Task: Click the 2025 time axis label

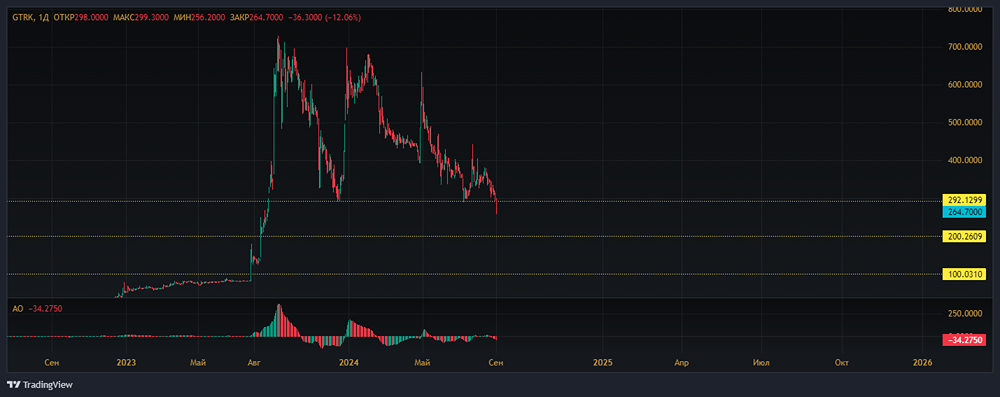Action: [602, 363]
